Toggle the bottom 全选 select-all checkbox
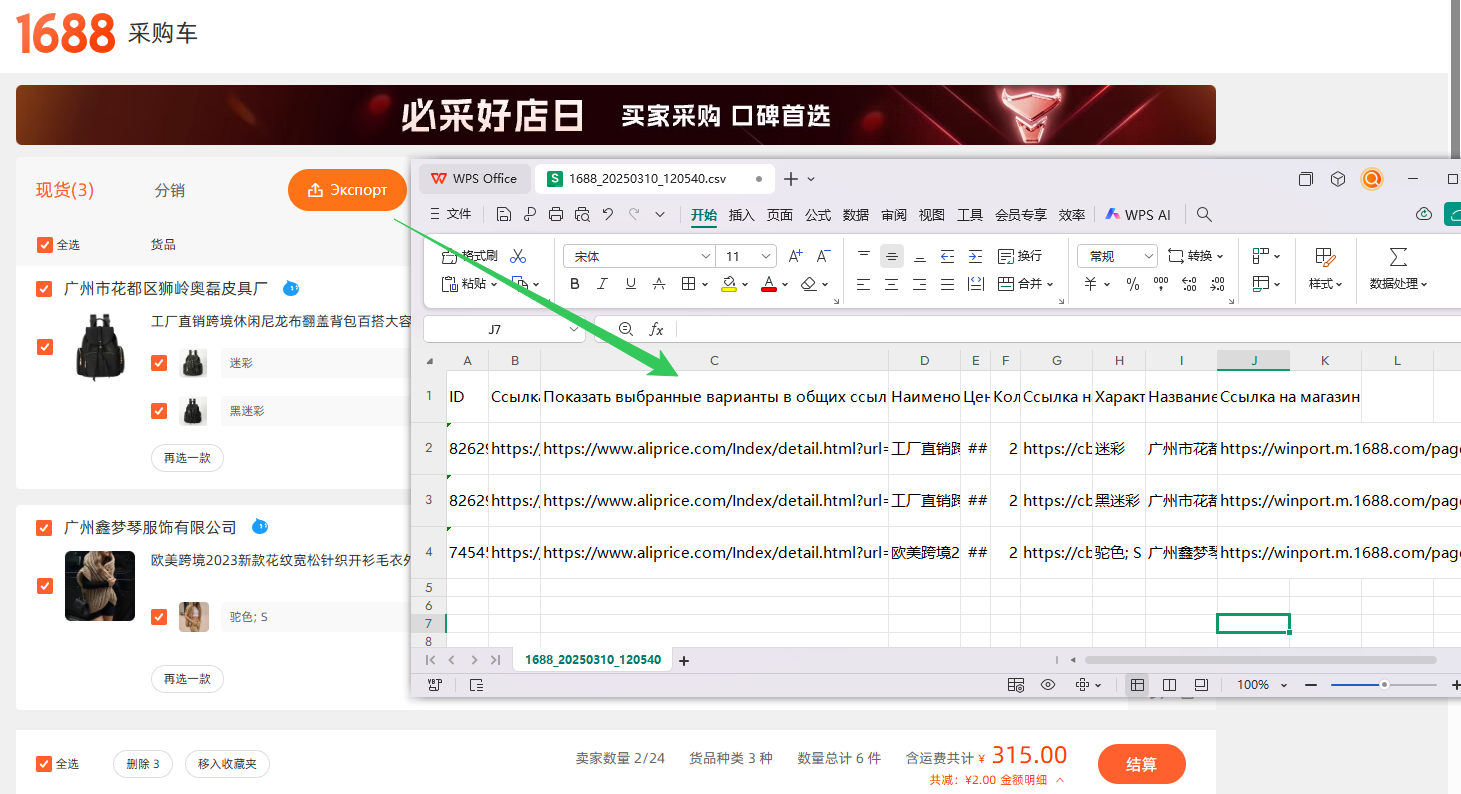The image size is (1461, 794). pos(44,764)
